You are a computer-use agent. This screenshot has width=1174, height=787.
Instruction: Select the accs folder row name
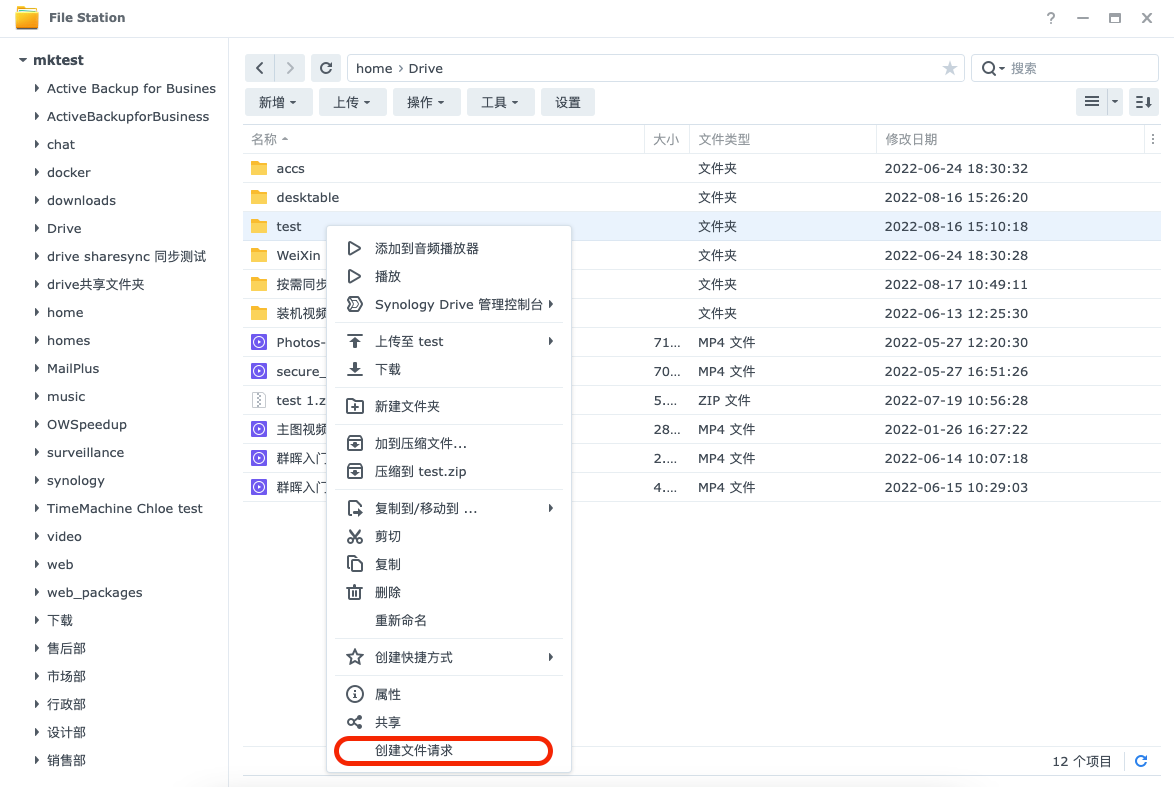tap(291, 168)
